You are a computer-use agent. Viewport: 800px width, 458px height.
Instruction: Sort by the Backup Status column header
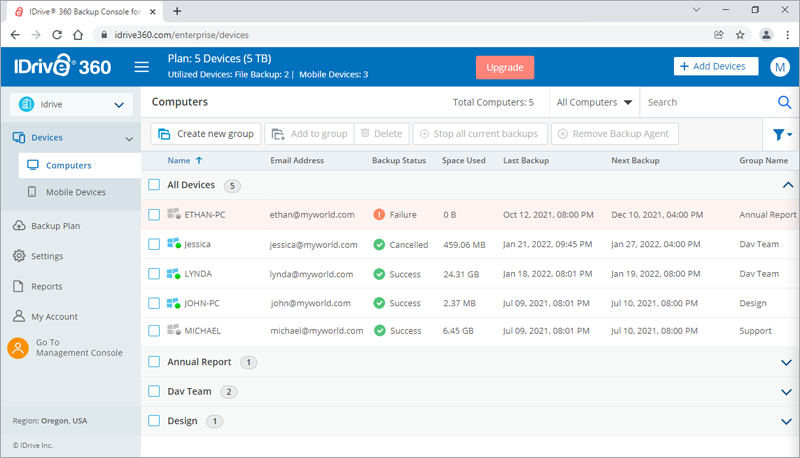click(x=398, y=160)
